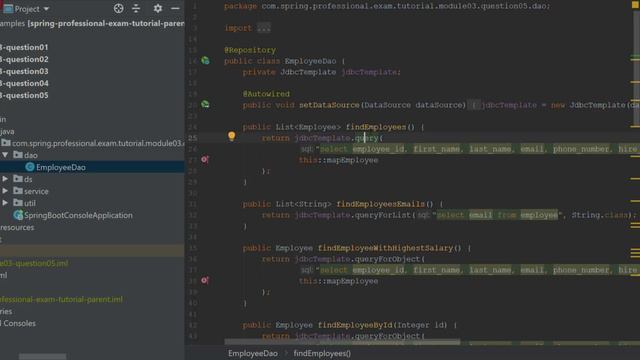Click findEmployees() in the breadcrumb bar
The height and width of the screenshot is (360, 640).
pos(322,353)
